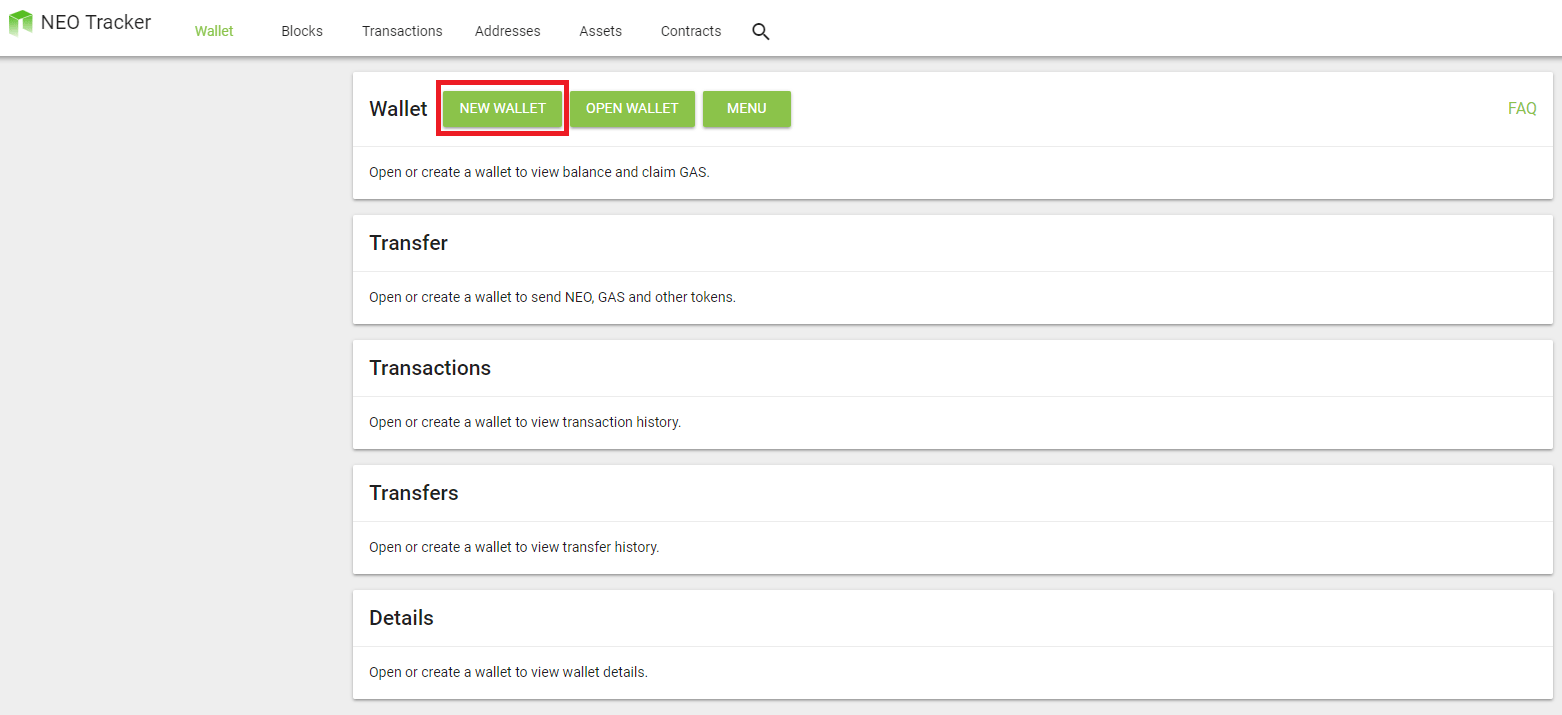Click 'view transaction history' text
The height and width of the screenshot is (715, 1562).
click(x=604, y=422)
